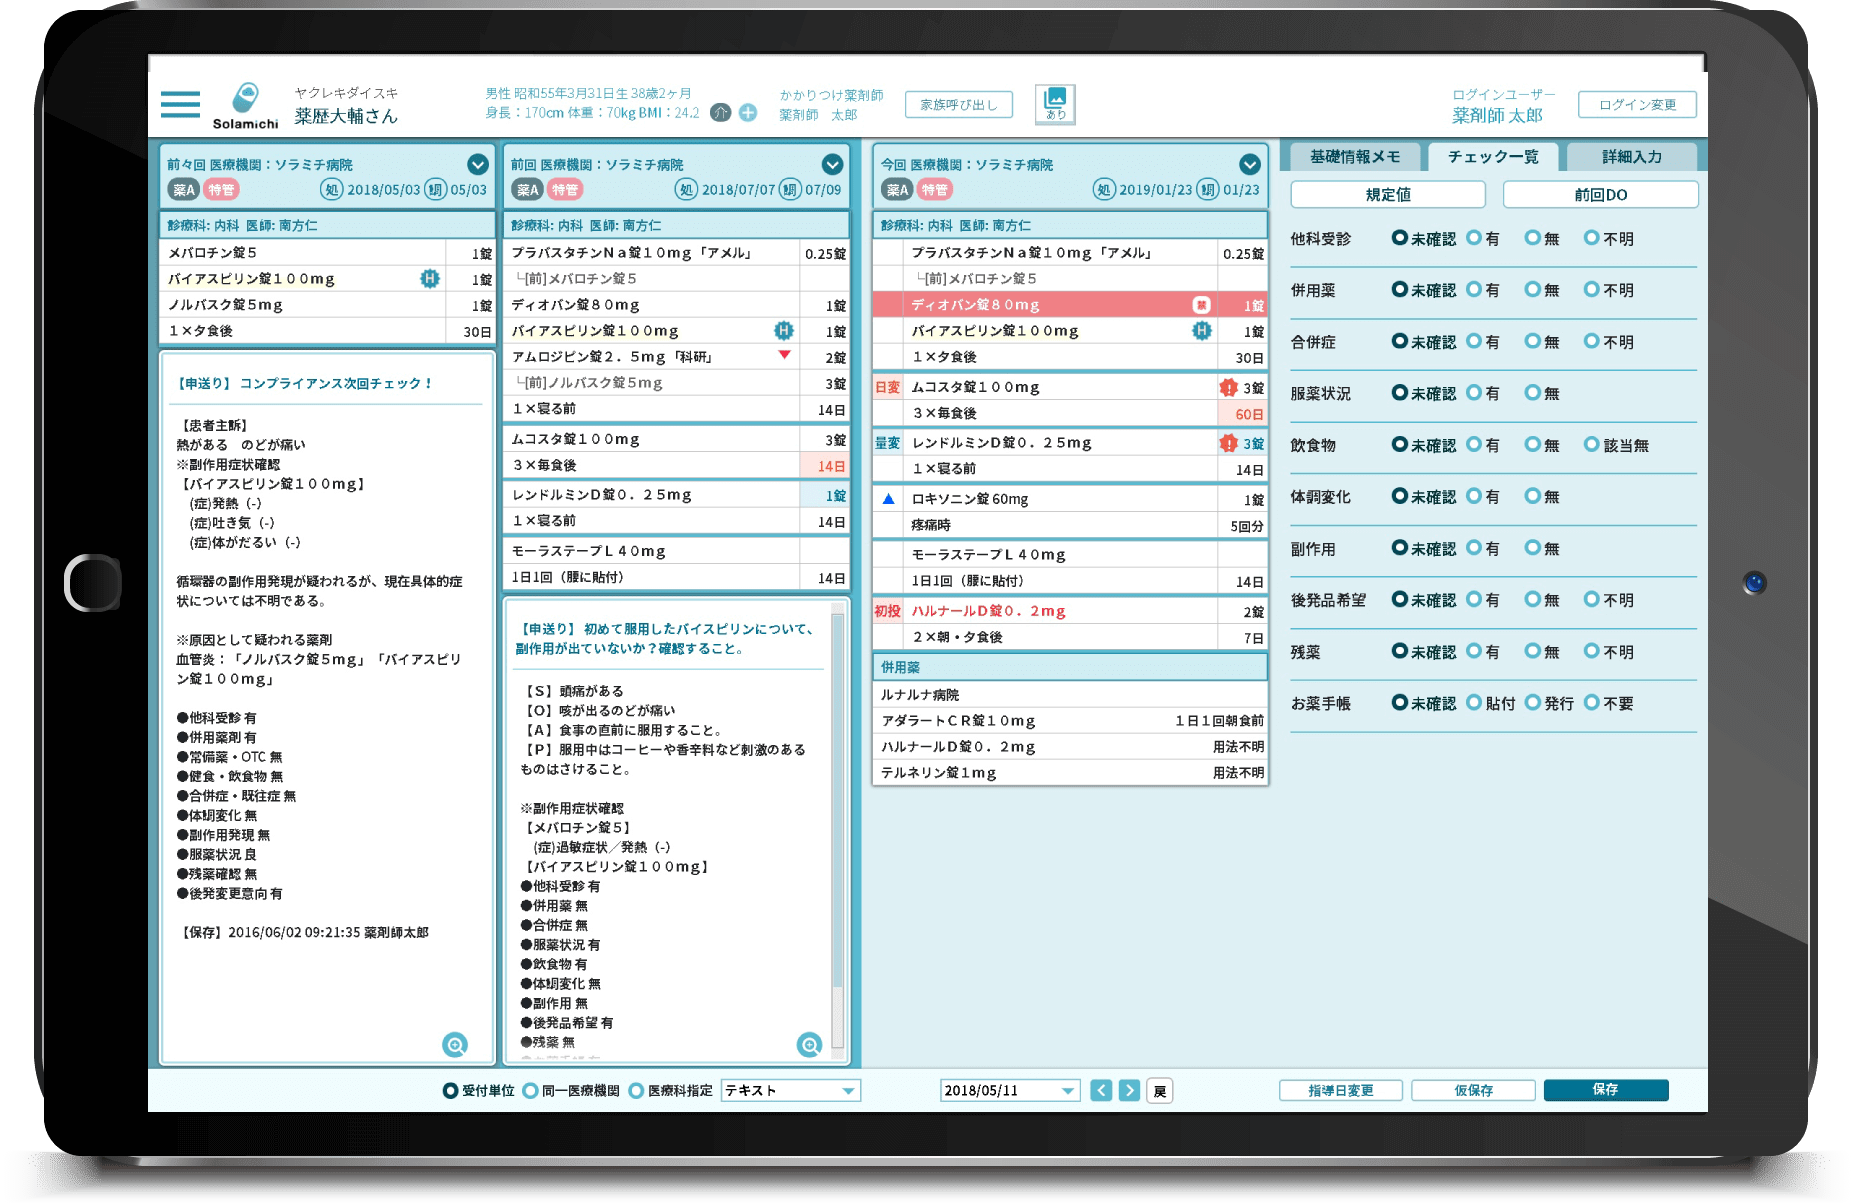This screenshot has width=1854, height=1204.
Task: Click the plus icon next to BMI
Action: click(748, 113)
